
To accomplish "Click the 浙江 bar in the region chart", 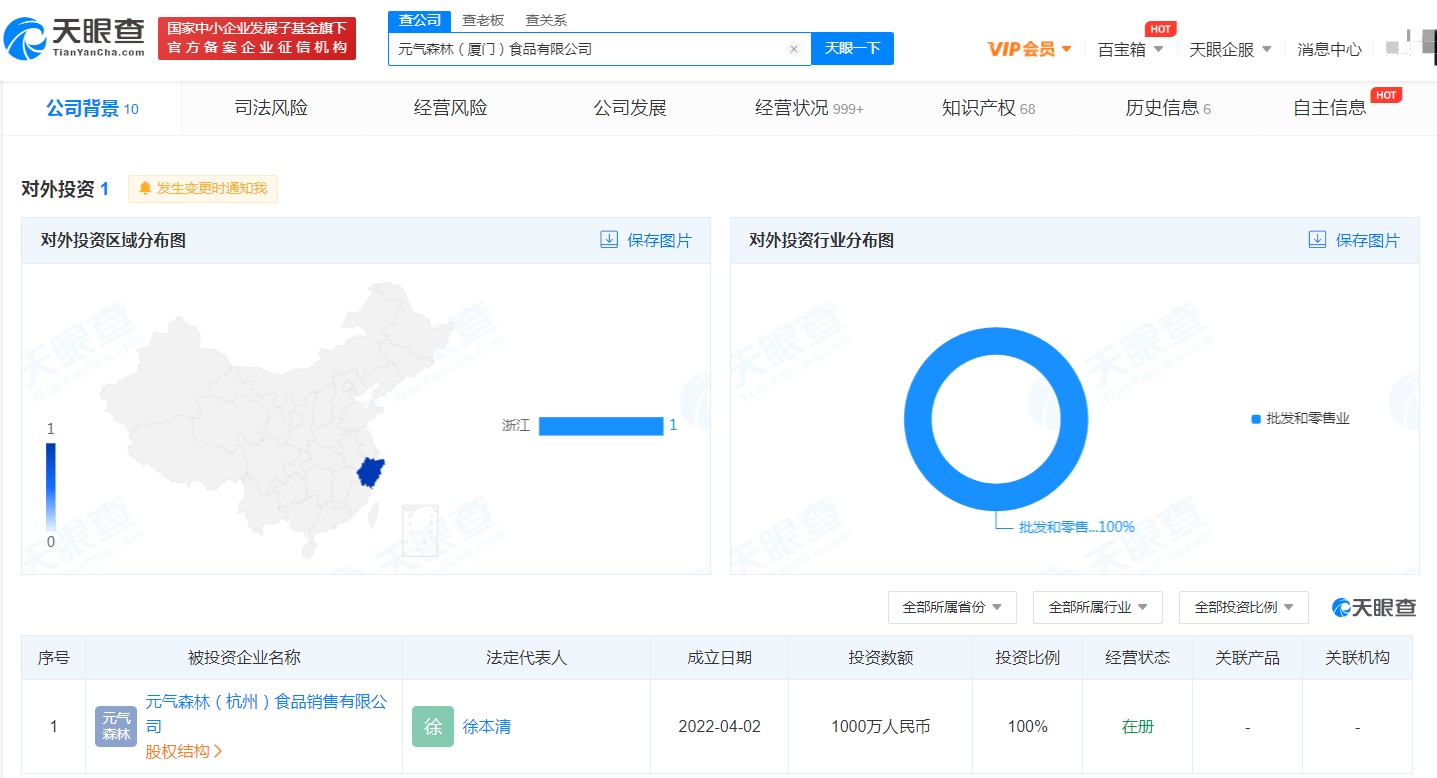I will point(601,426).
